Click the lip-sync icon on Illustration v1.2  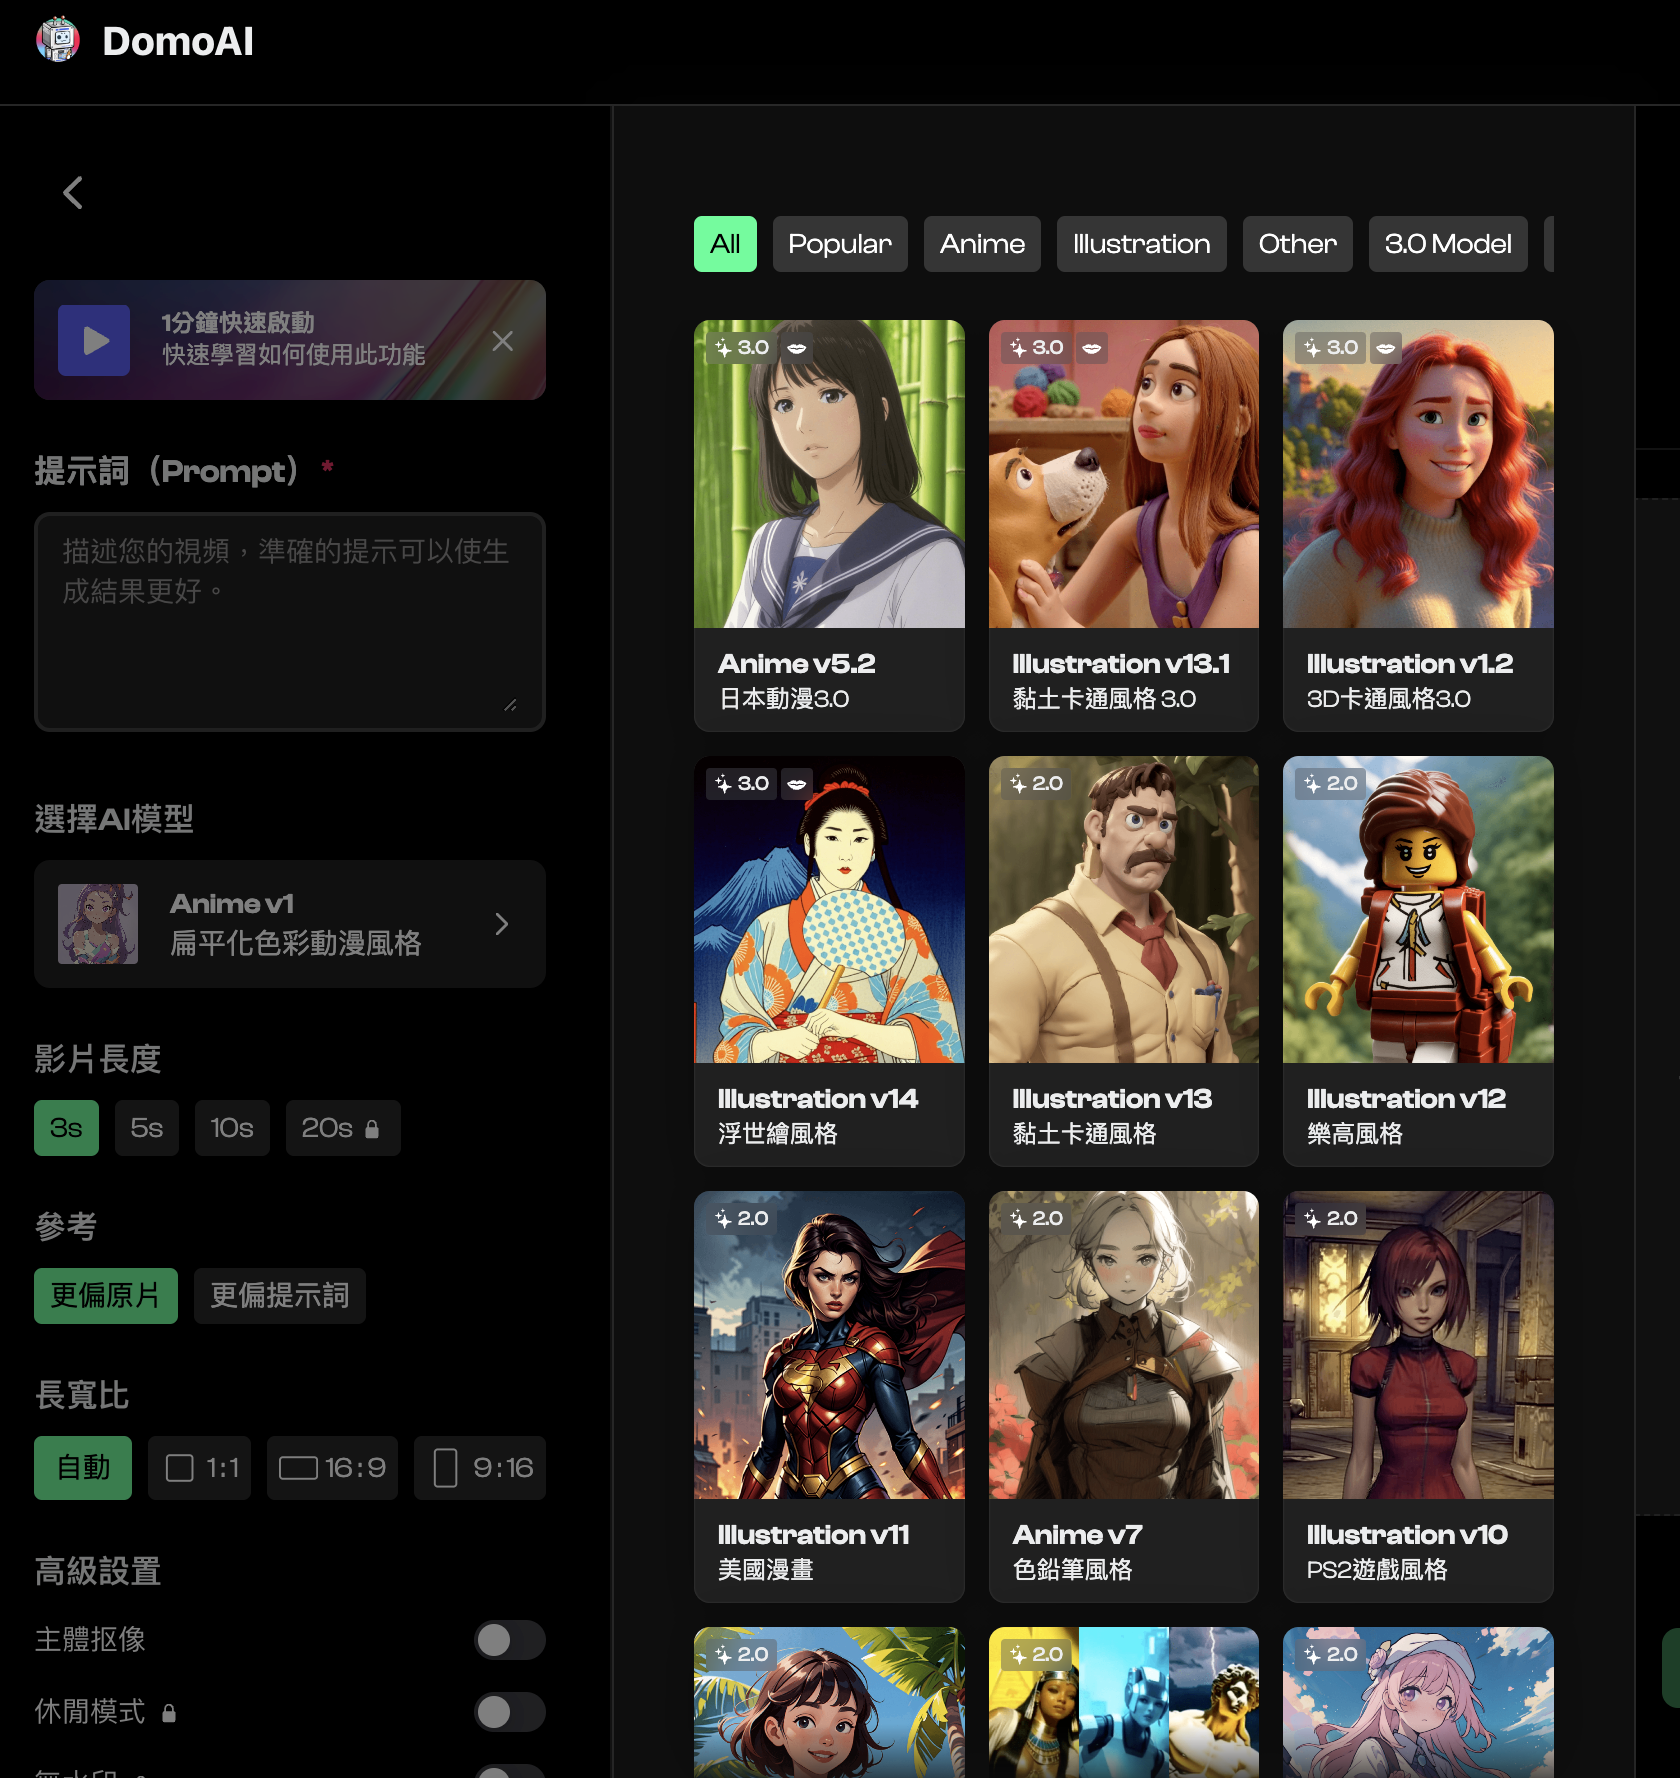1386,348
